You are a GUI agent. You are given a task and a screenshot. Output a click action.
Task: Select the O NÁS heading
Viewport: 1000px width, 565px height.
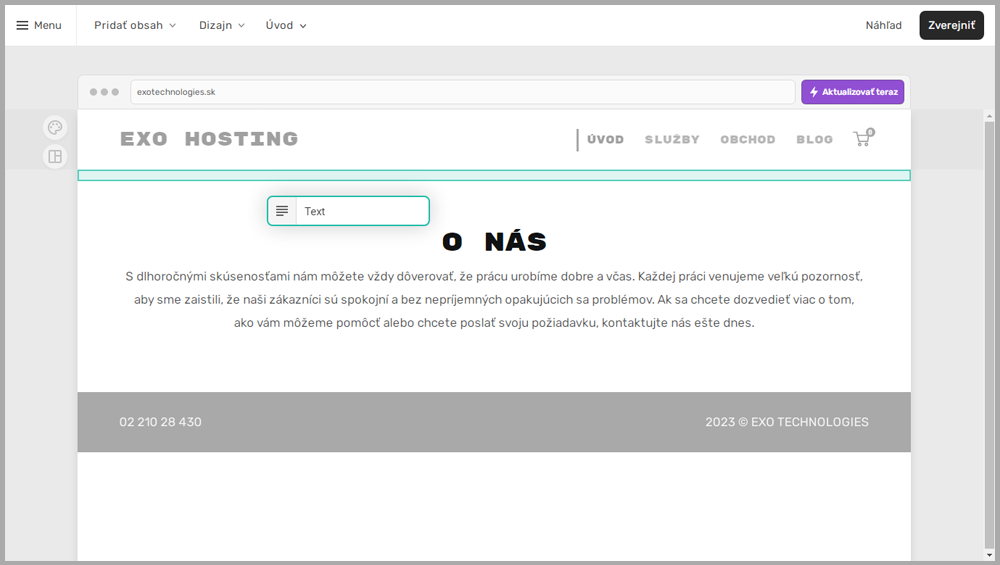click(x=494, y=242)
